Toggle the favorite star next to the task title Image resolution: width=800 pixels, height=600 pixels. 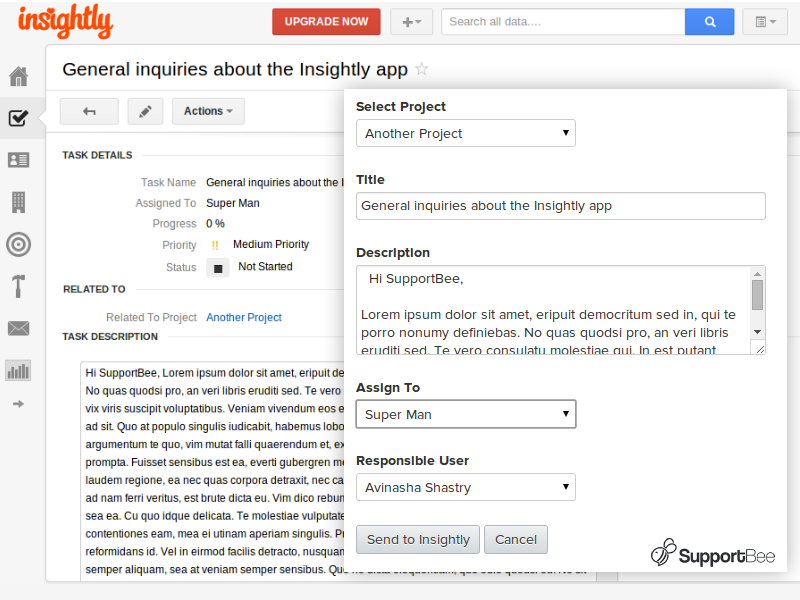click(x=421, y=71)
